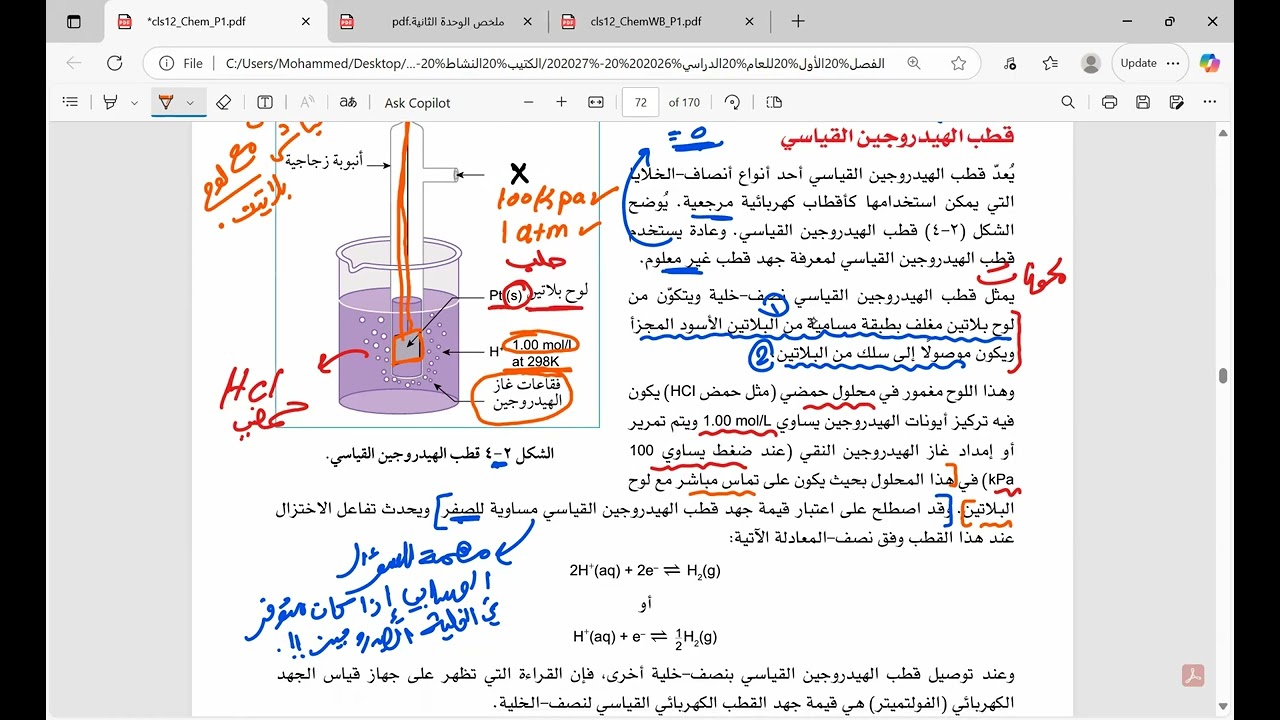Click the vertical scrollbar thumb
Viewport: 1280px width, 720px height.
click(x=1223, y=376)
